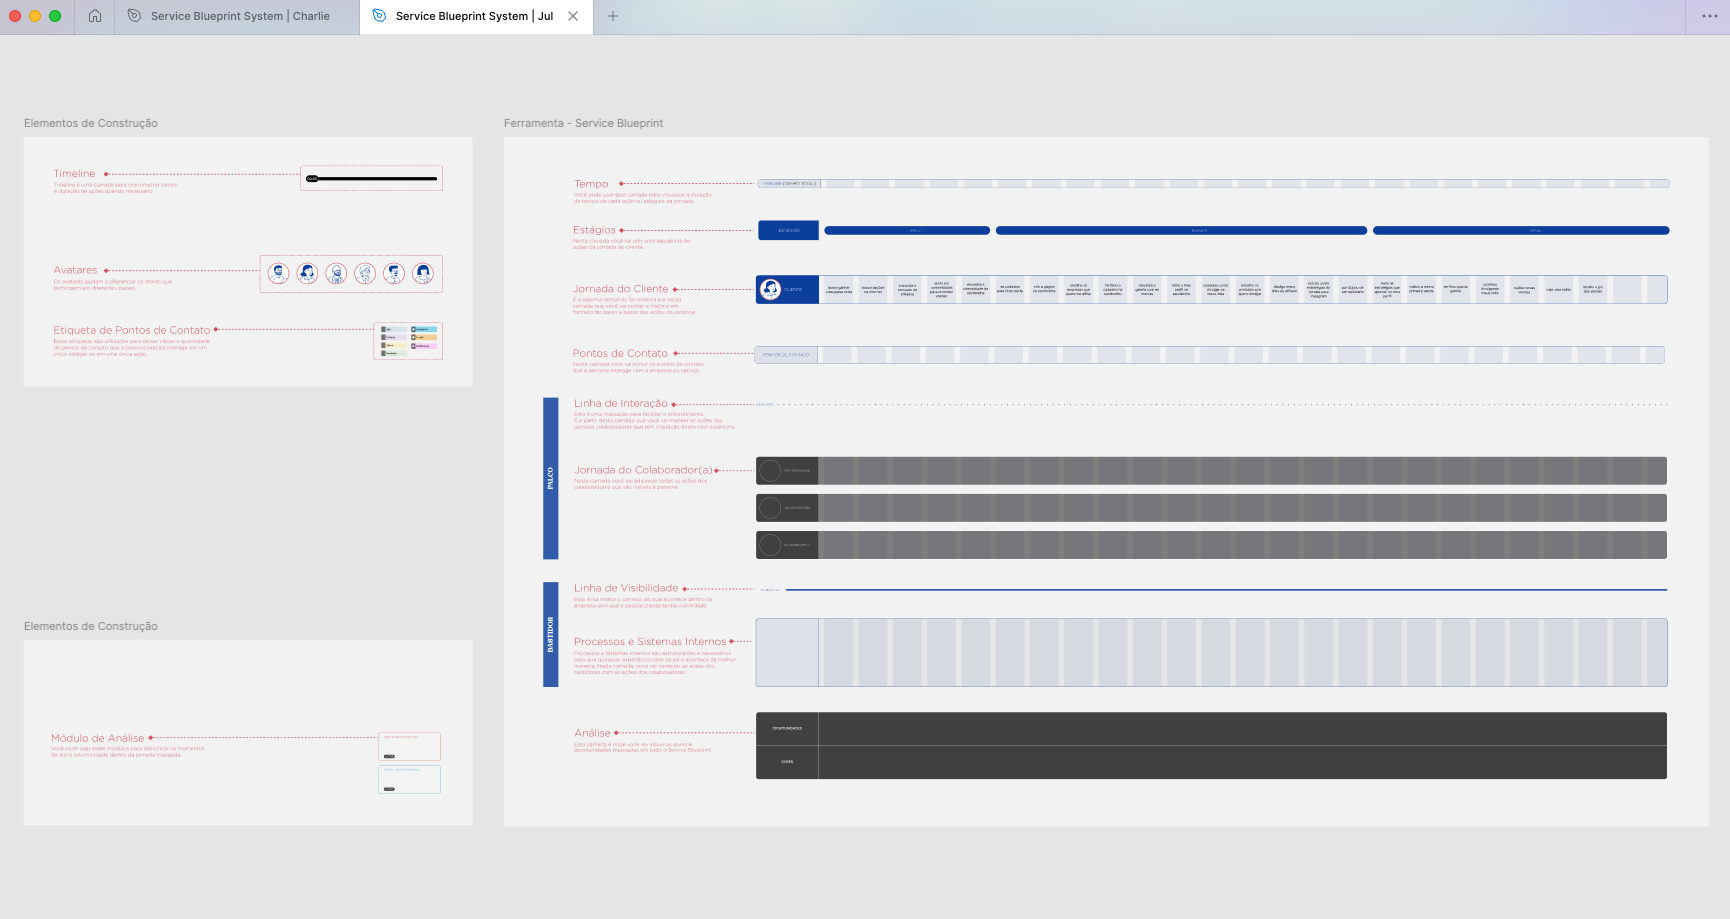Click the Cliente avatar in Jornada do Cliente
This screenshot has height=919, width=1730.
pyautogui.click(x=770, y=290)
